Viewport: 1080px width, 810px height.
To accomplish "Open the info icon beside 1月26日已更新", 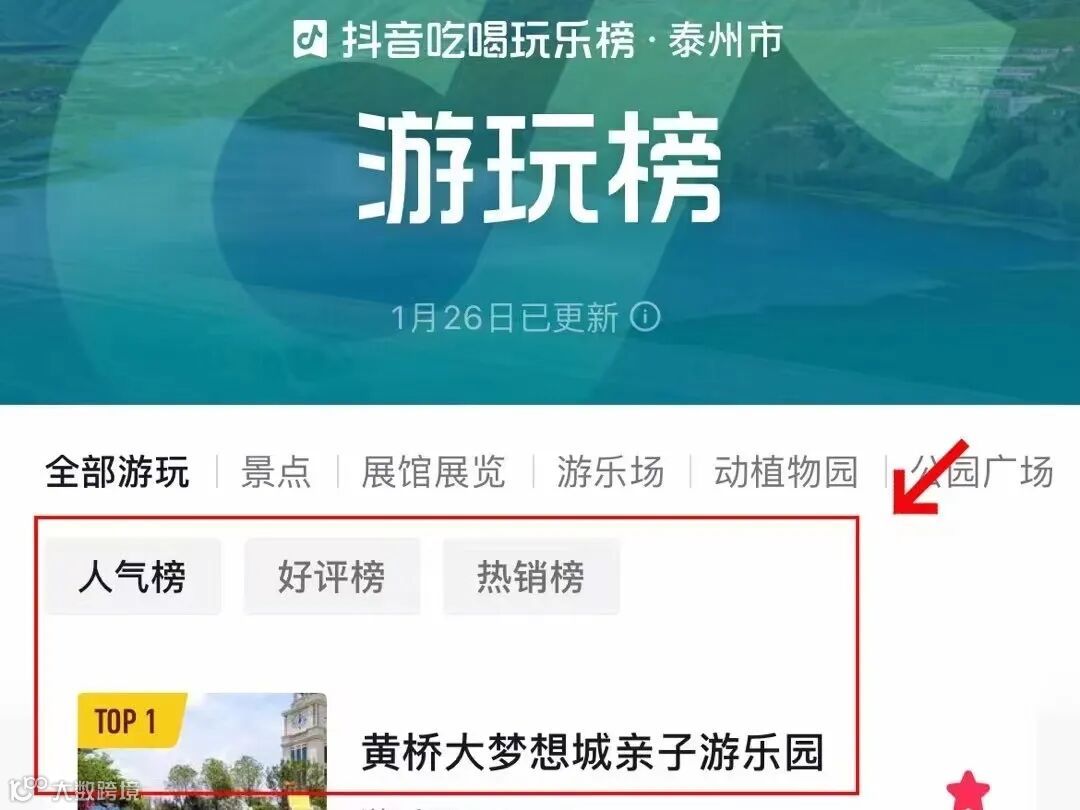I will 645,318.
